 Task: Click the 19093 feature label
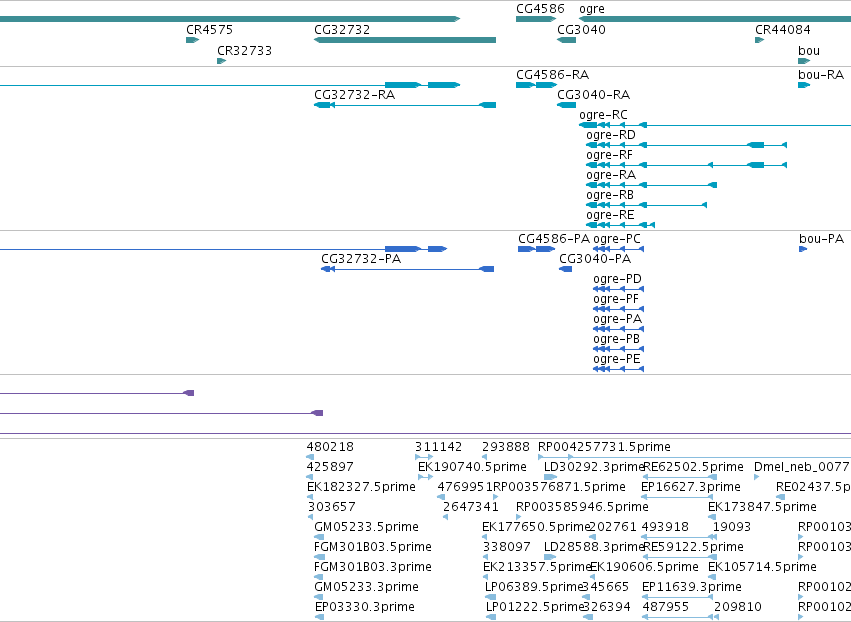point(732,528)
